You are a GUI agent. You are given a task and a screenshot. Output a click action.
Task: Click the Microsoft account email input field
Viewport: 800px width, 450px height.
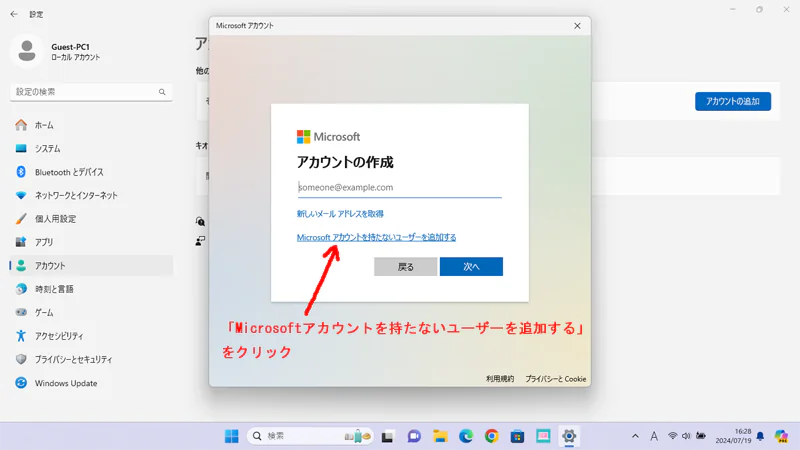point(399,187)
